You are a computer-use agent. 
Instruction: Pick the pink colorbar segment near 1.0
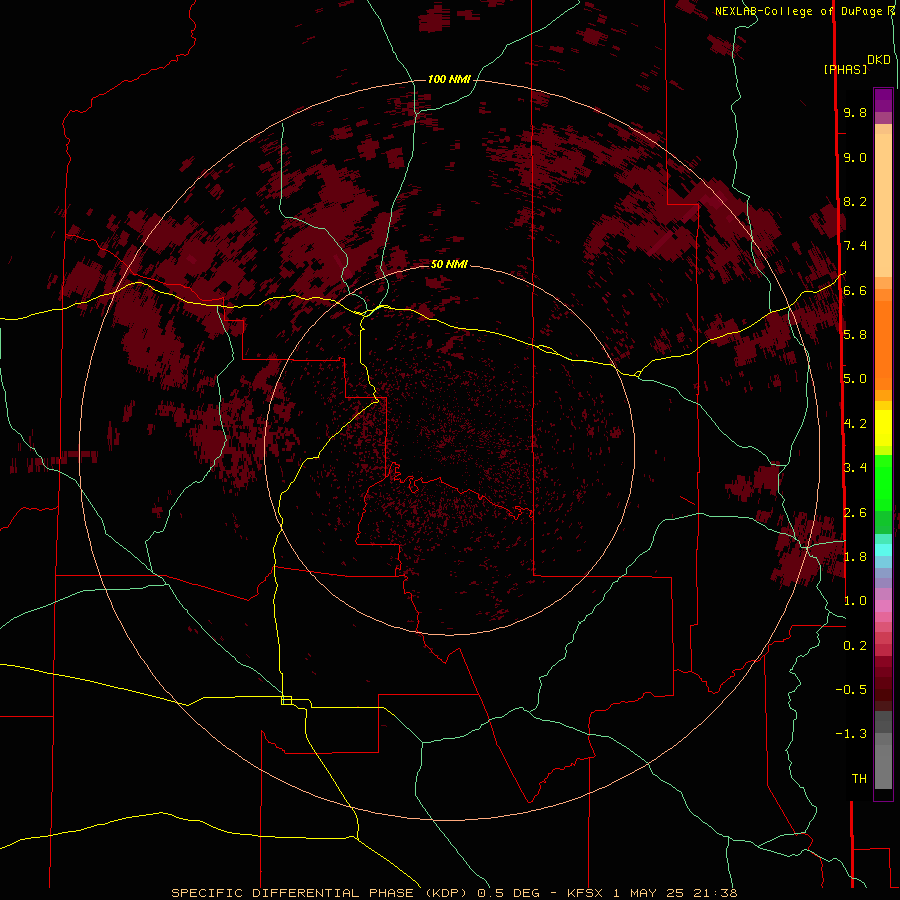point(883,606)
